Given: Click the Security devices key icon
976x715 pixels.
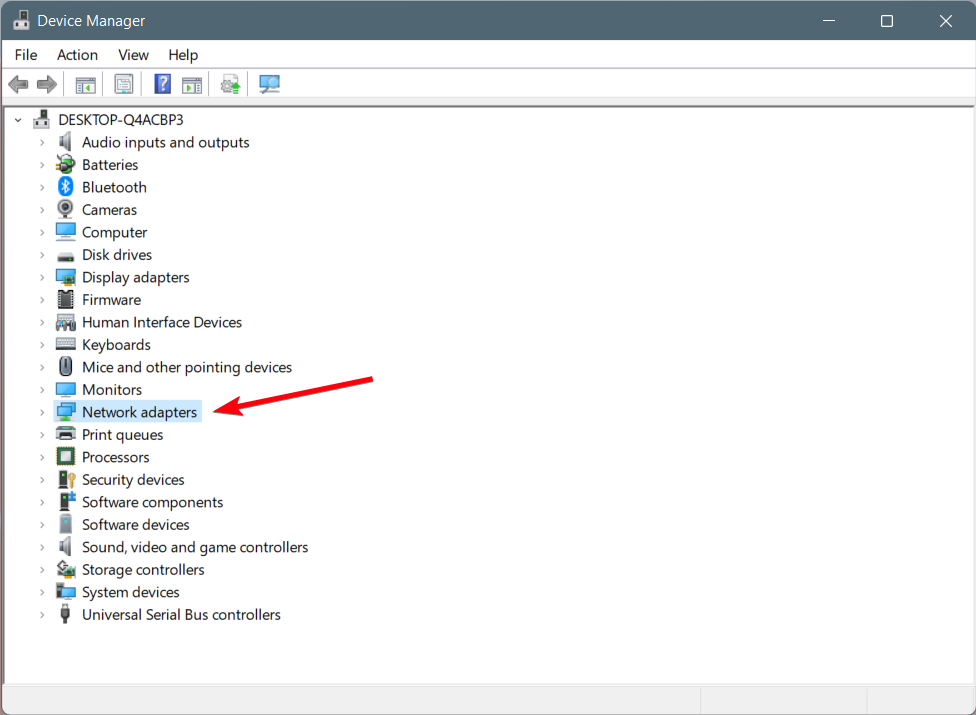Looking at the screenshot, I should pyautogui.click(x=66, y=479).
